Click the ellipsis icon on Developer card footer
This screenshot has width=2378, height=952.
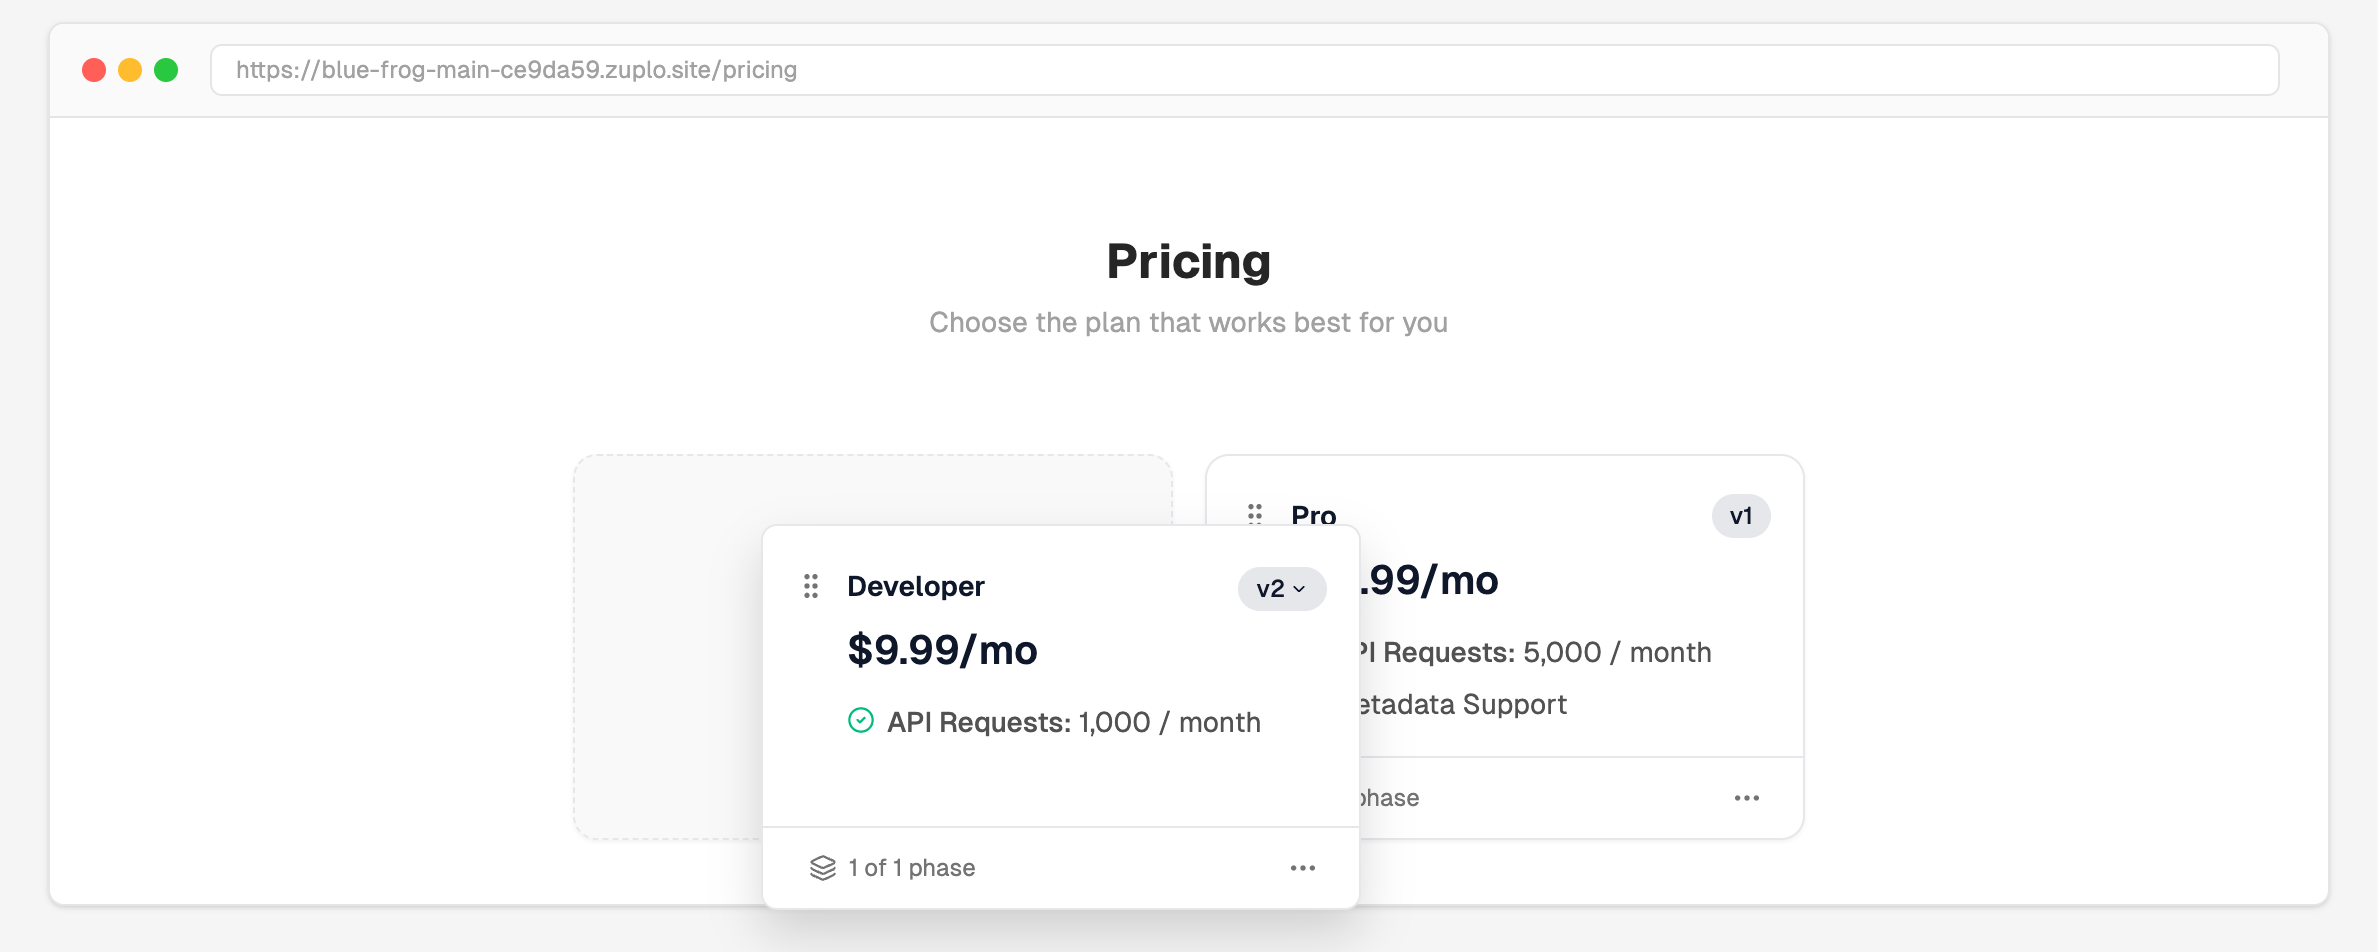click(1303, 867)
